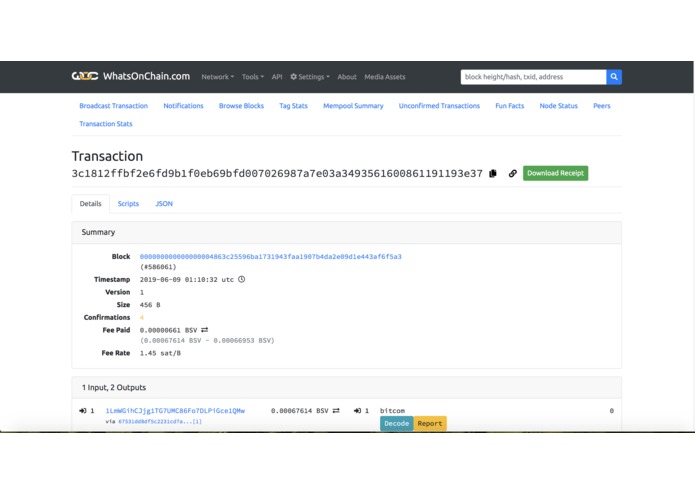Image resolution: width=695 pixels, height=494 pixels.
Task: Open the About page
Action: pos(347,77)
